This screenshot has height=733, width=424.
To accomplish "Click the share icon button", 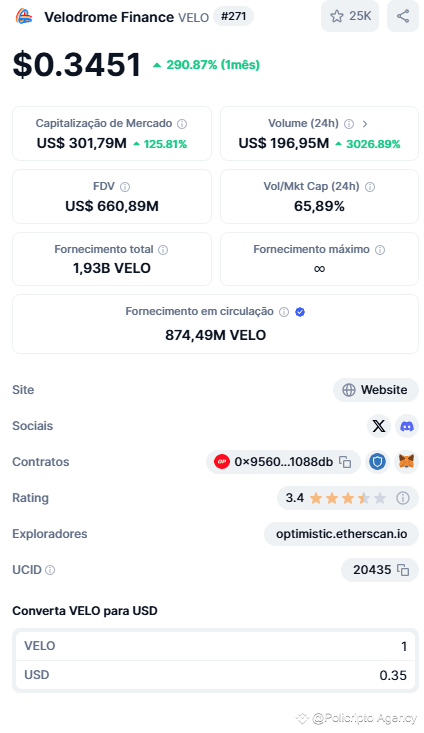I will 403,16.
